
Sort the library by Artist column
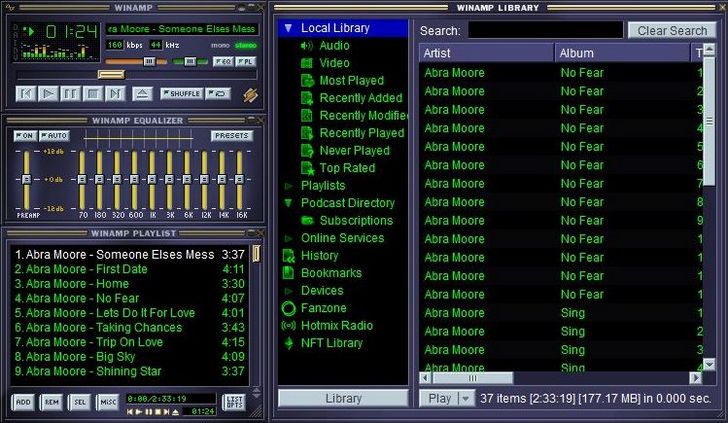tap(486, 53)
